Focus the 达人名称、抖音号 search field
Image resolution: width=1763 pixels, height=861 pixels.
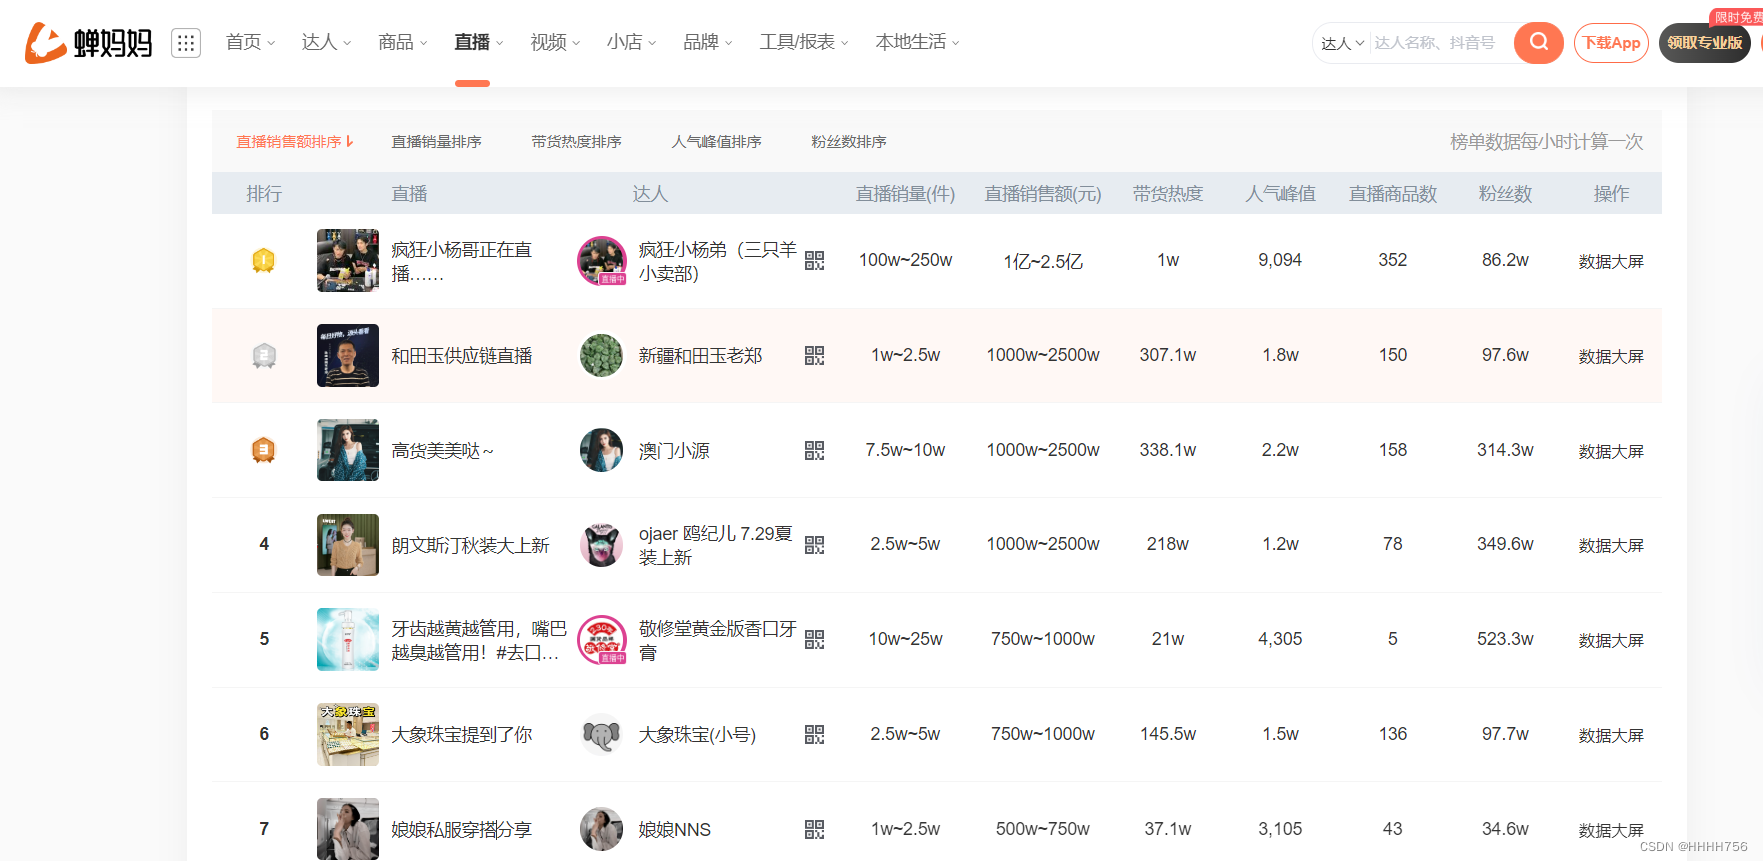[x=1440, y=43]
